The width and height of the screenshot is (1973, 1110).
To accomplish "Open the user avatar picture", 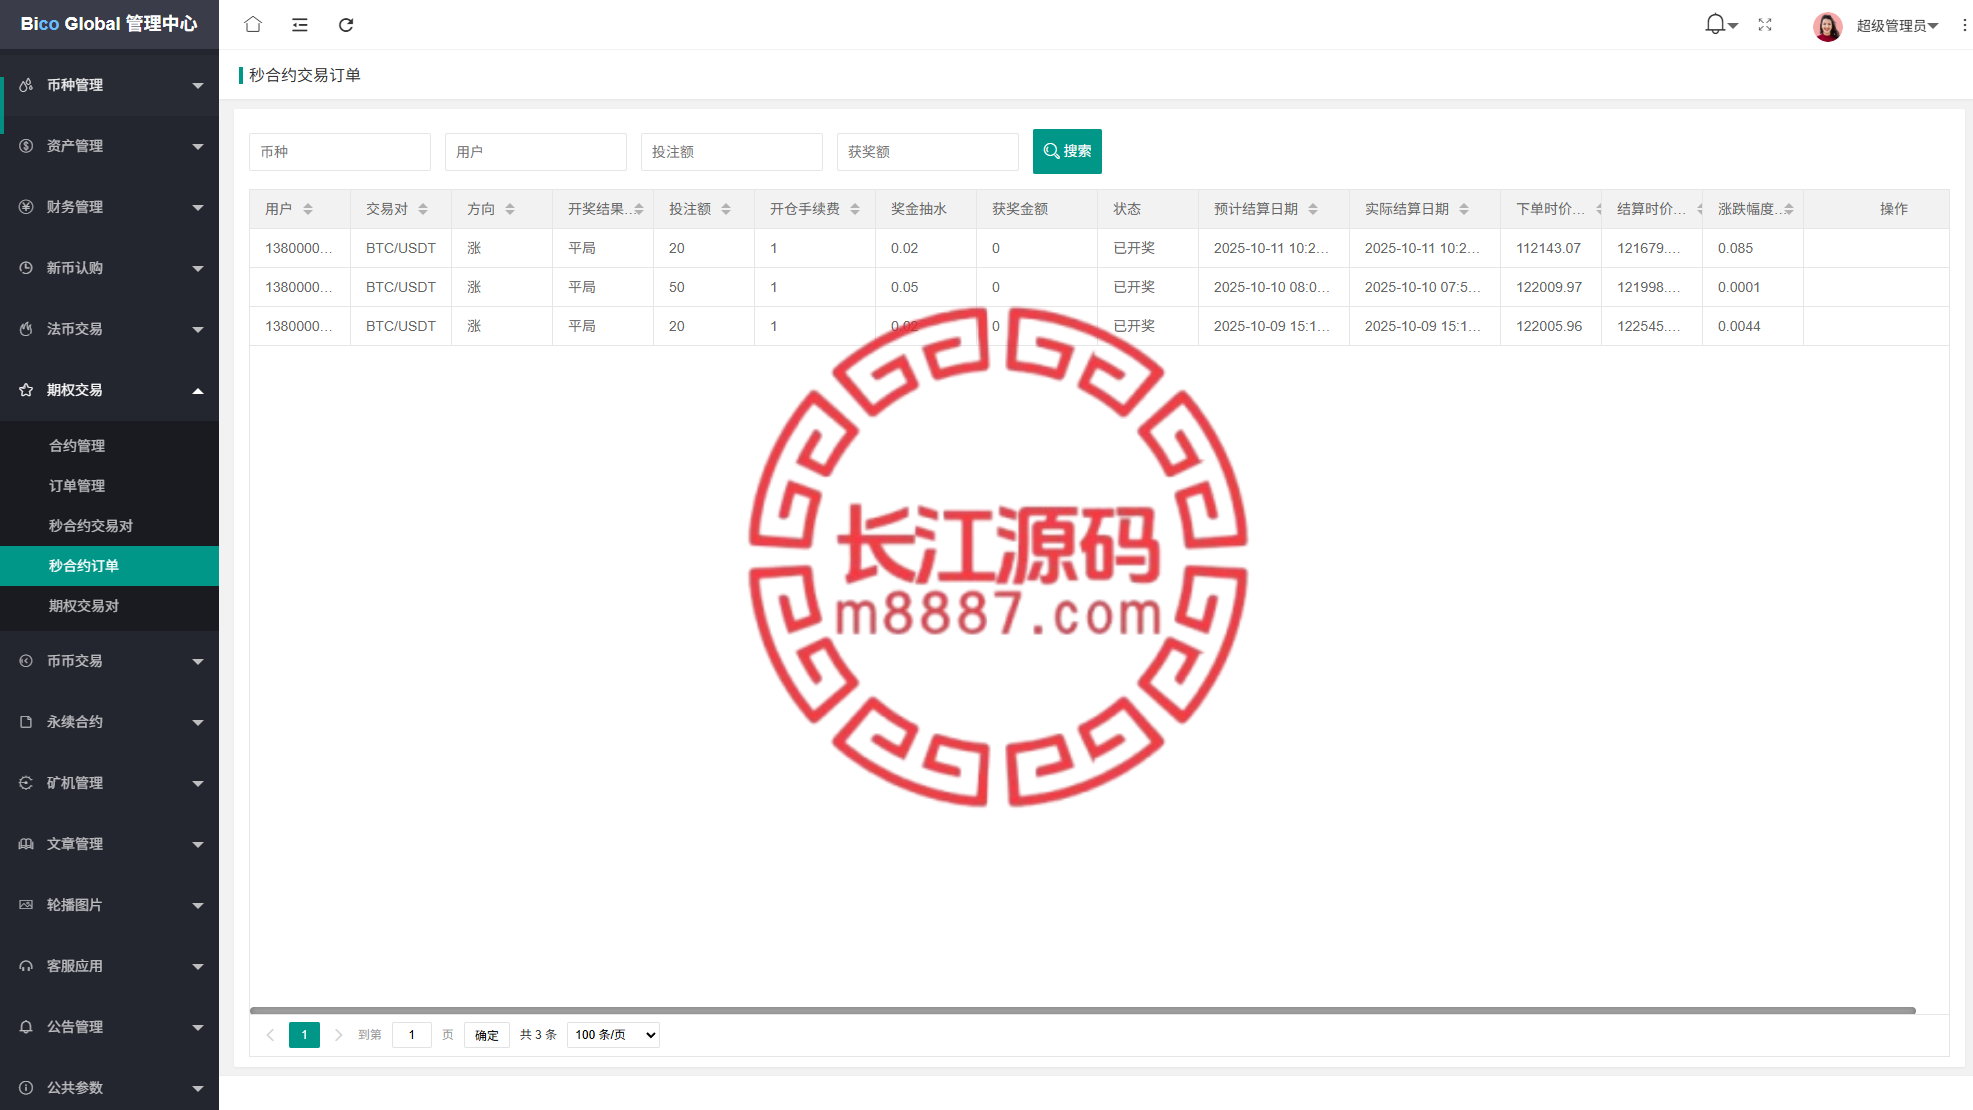I will click(x=1828, y=26).
